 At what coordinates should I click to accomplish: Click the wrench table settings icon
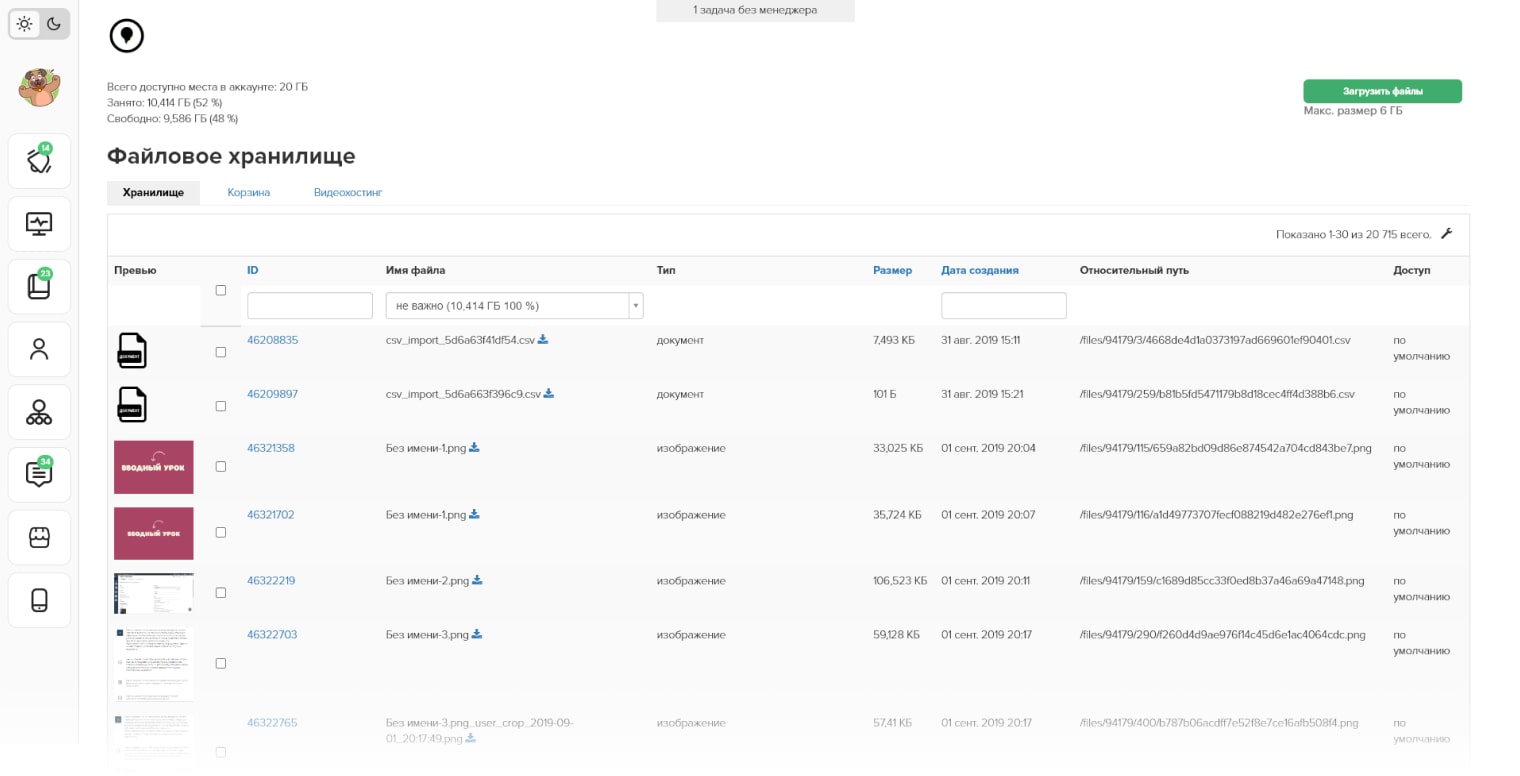point(1446,234)
